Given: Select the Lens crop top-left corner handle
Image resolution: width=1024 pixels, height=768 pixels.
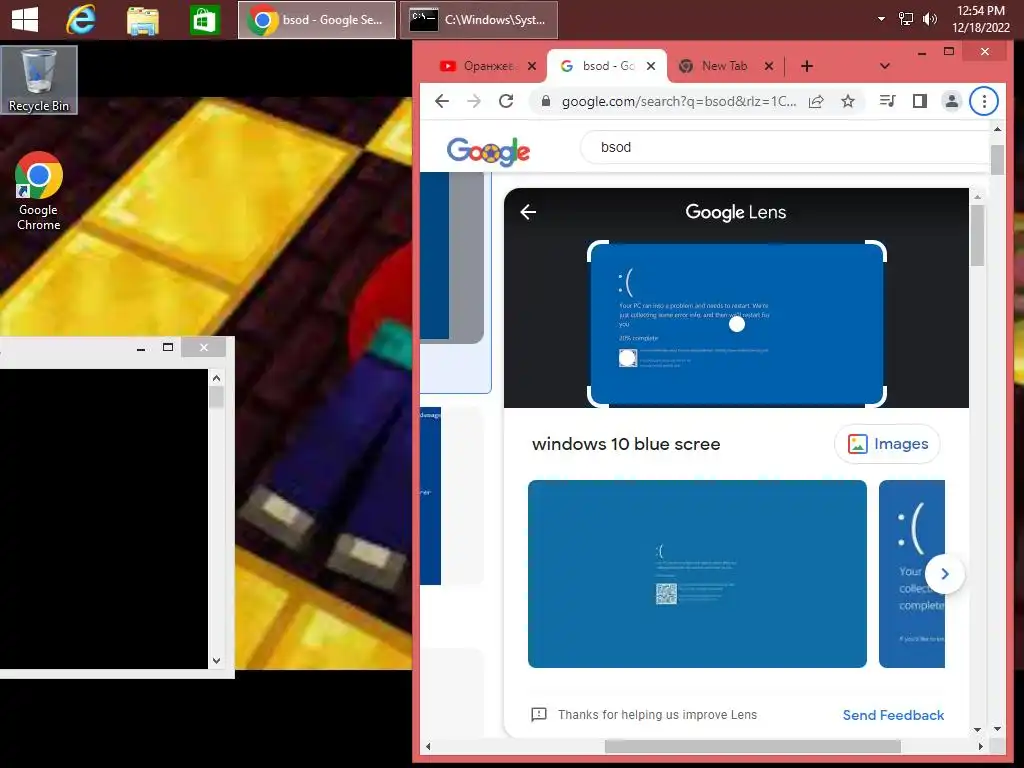Looking at the screenshot, I should [x=596, y=249].
